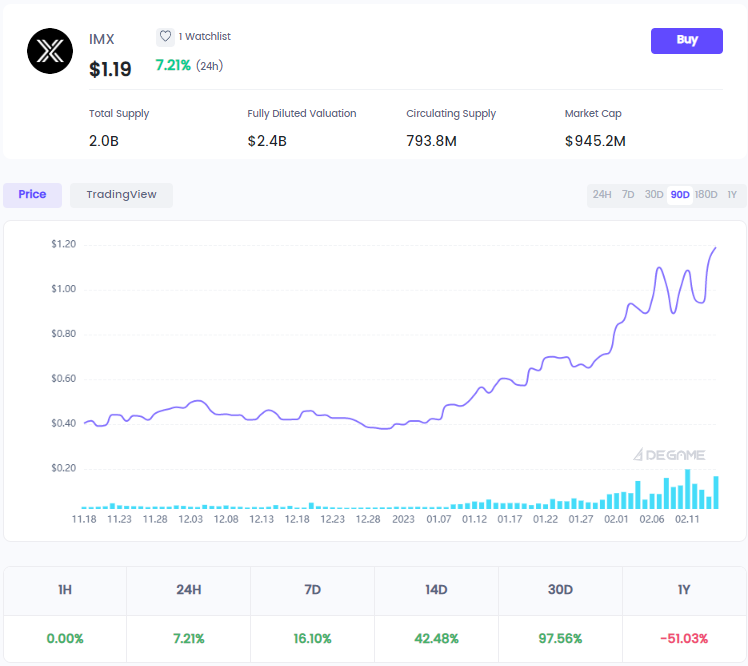The height and width of the screenshot is (666, 748).
Task: Switch to the Price tab
Action: (x=32, y=195)
